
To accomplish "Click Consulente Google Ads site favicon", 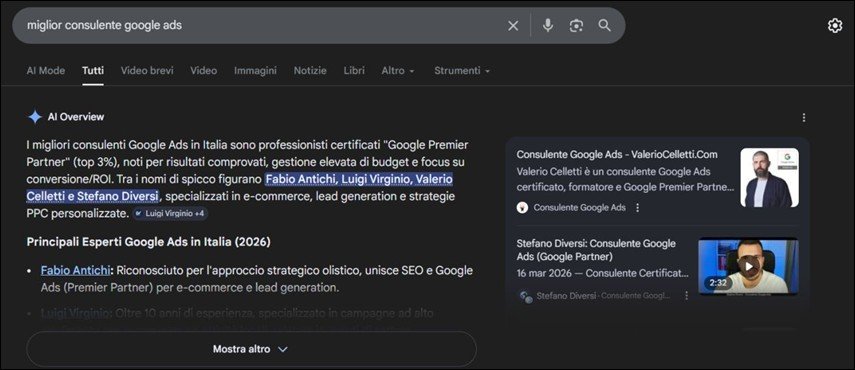I will pyautogui.click(x=522, y=208).
